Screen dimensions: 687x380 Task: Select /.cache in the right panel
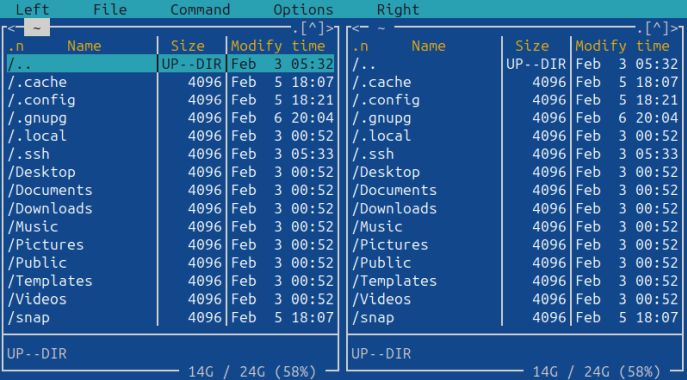click(515, 82)
